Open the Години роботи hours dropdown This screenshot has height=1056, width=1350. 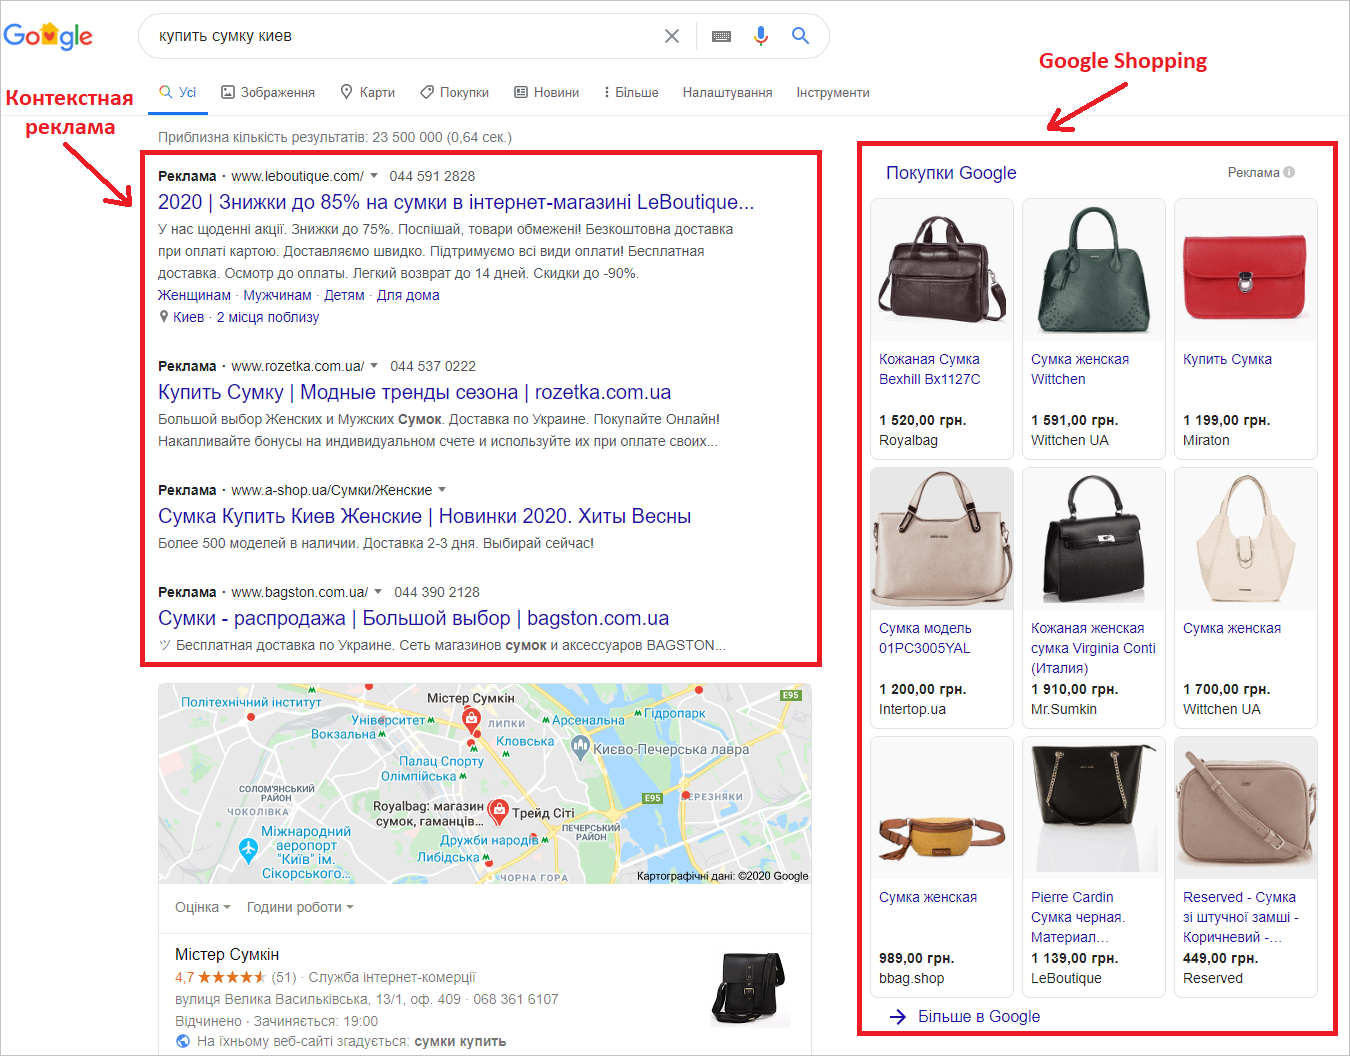(300, 907)
